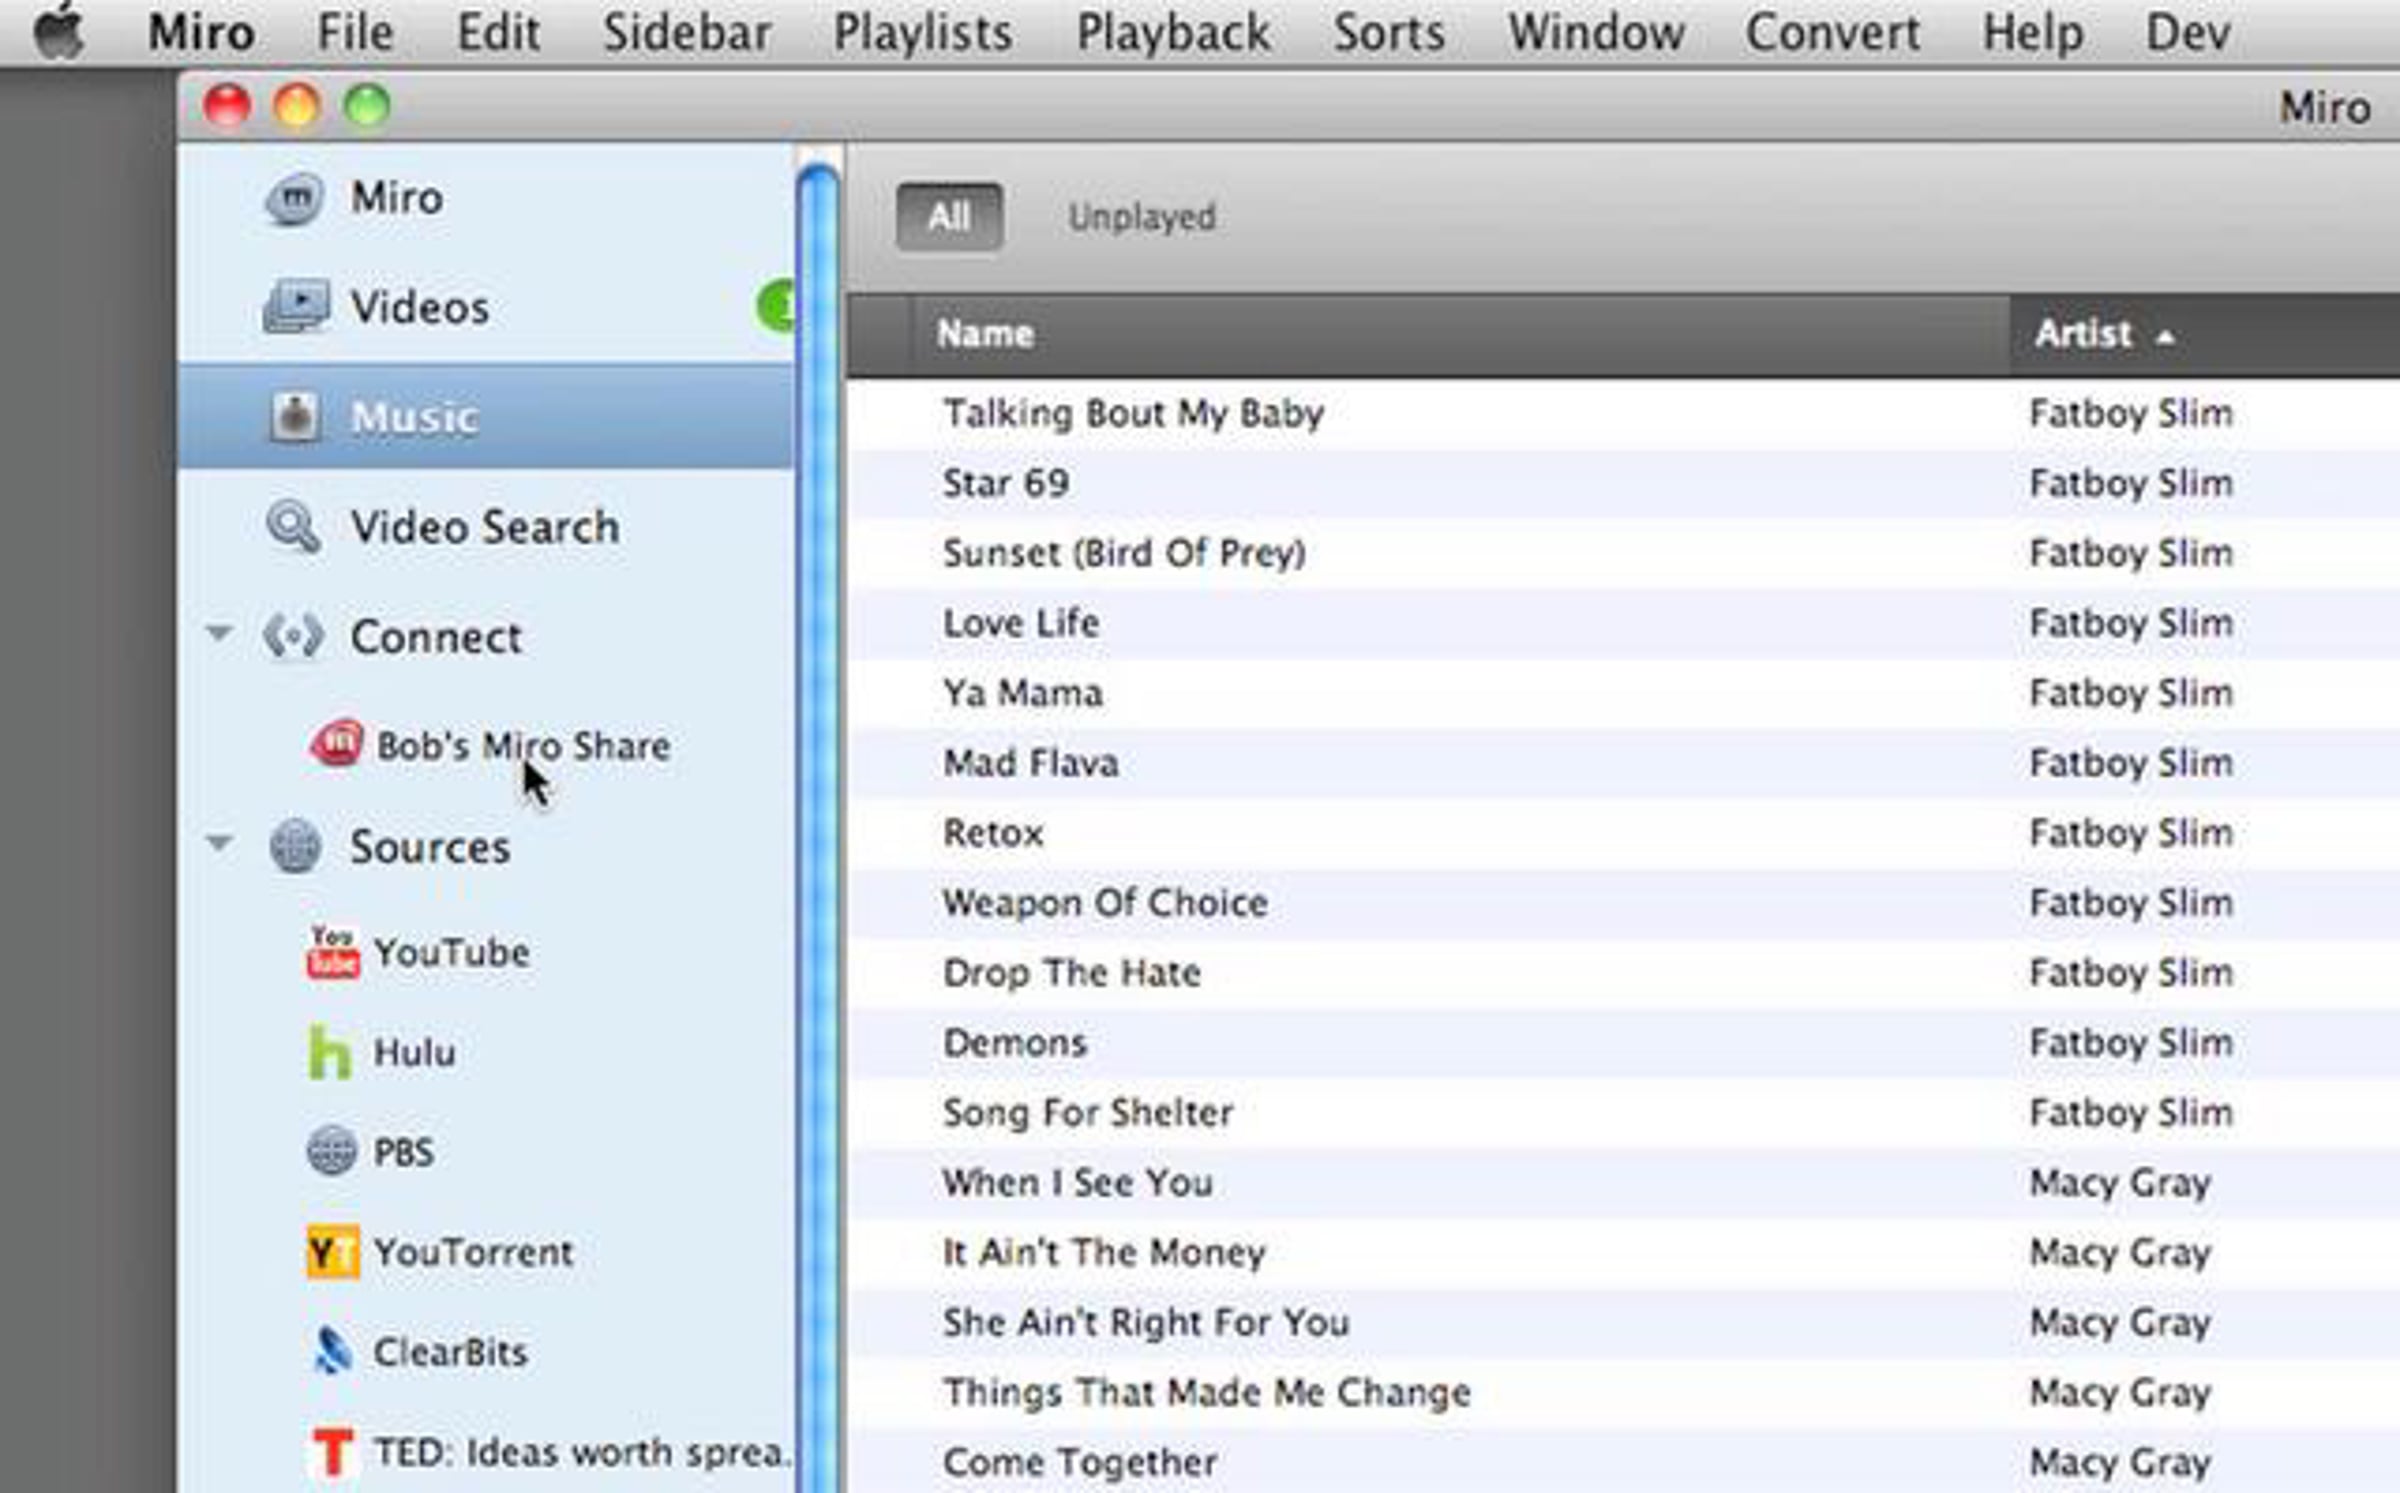Open the YouTube source
The width and height of the screenshot is (2400, 1493).
click(x=451, y=953)
